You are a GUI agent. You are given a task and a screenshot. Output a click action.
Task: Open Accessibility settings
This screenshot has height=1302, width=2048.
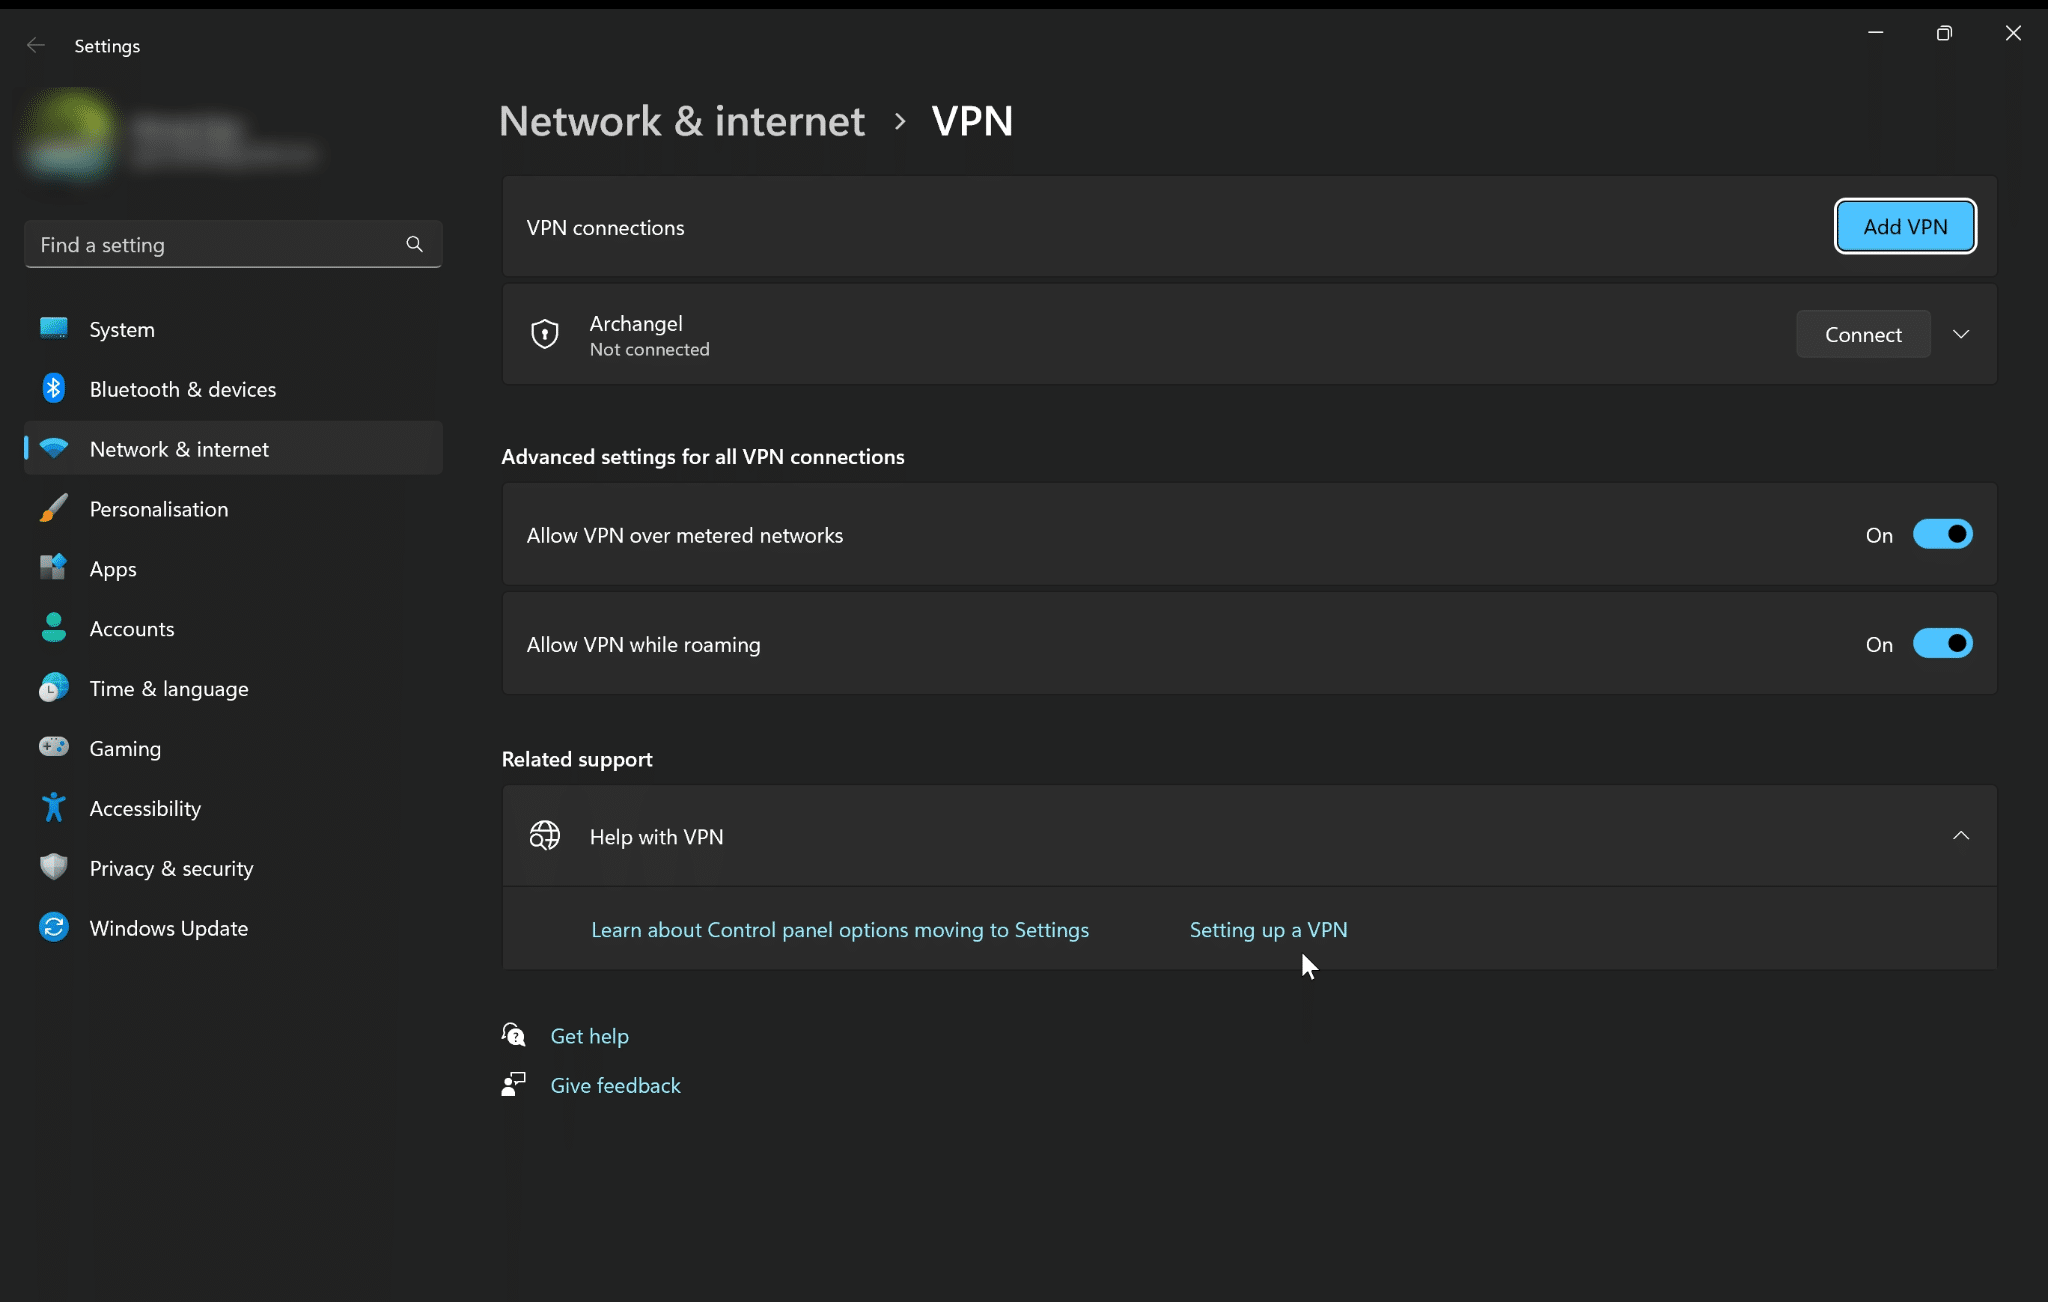(x=233, y=809)
